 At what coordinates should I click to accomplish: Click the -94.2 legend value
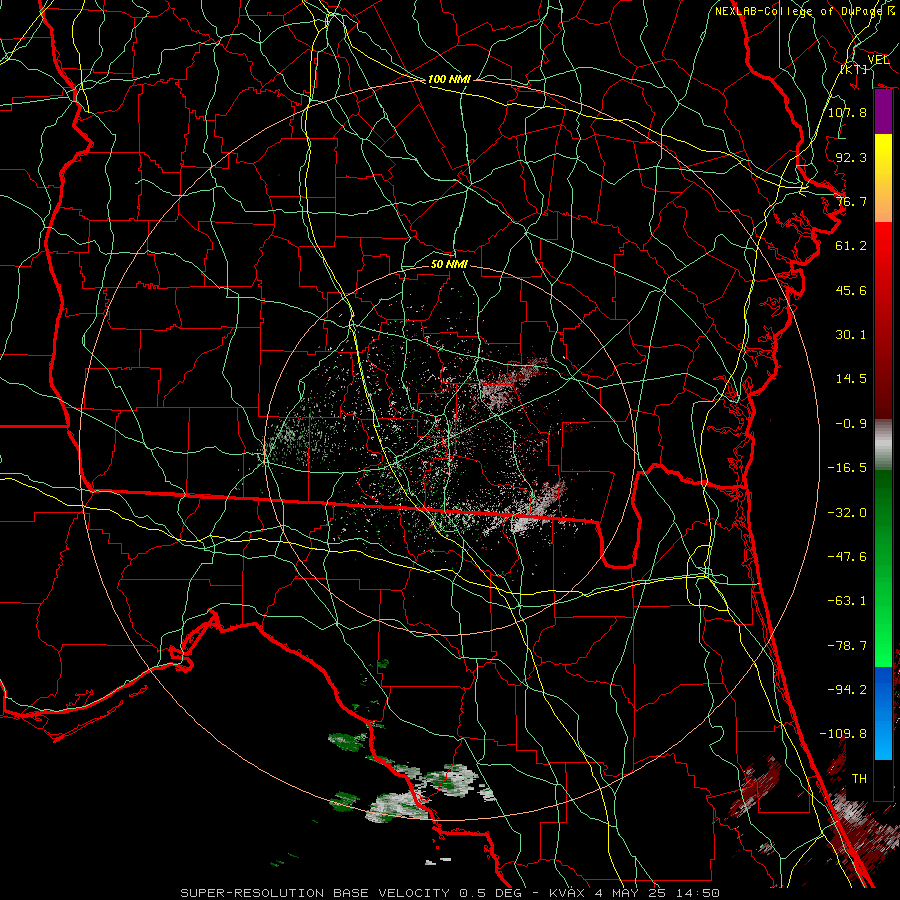pos(847,690)
